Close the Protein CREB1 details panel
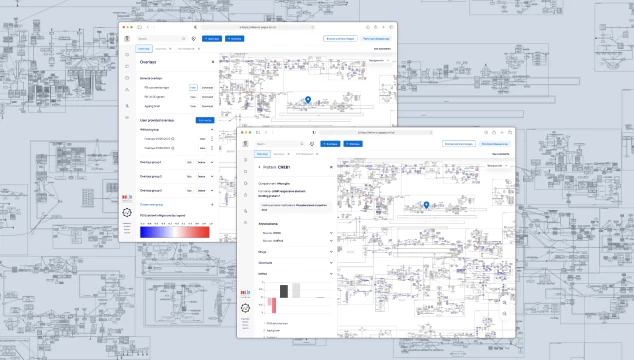 [331, 167]
